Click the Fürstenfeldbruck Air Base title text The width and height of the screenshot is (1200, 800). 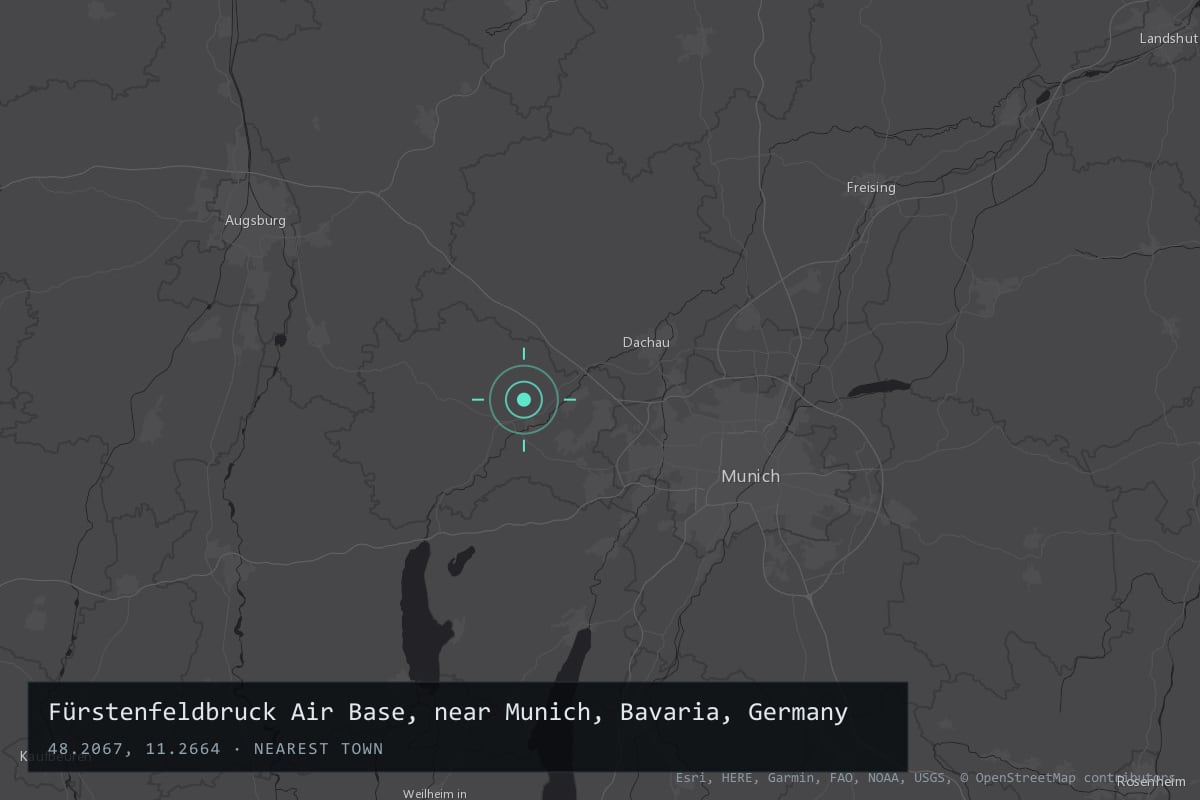point(448,712)
